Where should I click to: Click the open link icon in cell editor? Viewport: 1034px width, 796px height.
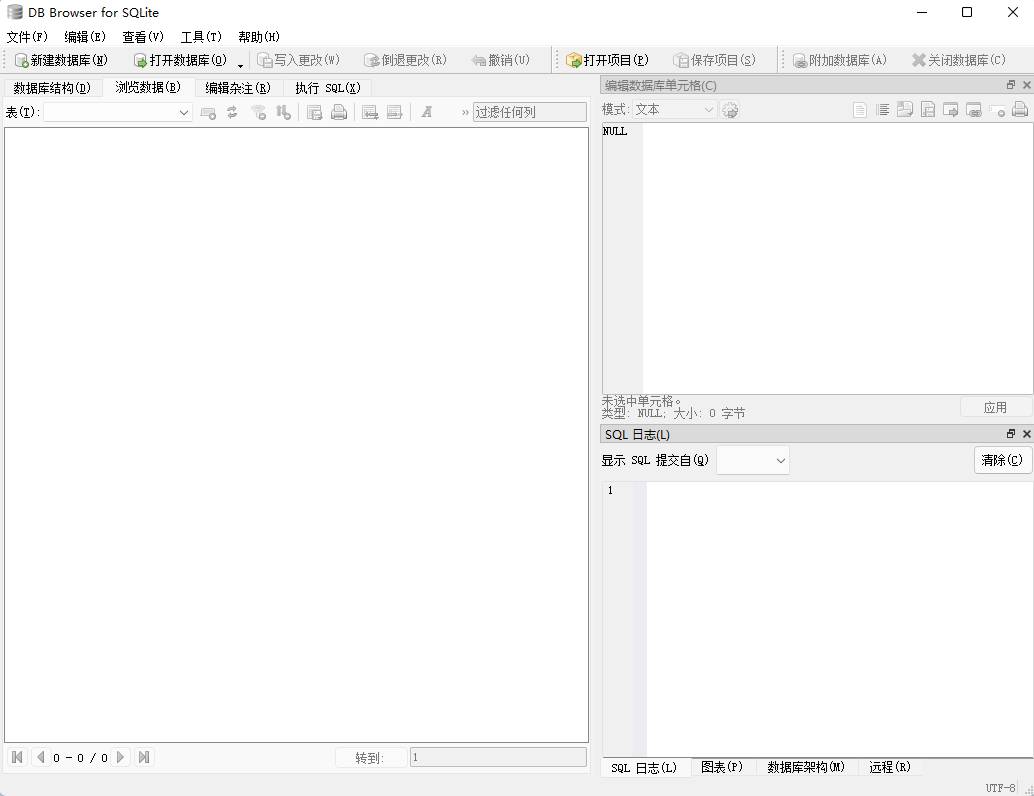click(x=974, y=109)
